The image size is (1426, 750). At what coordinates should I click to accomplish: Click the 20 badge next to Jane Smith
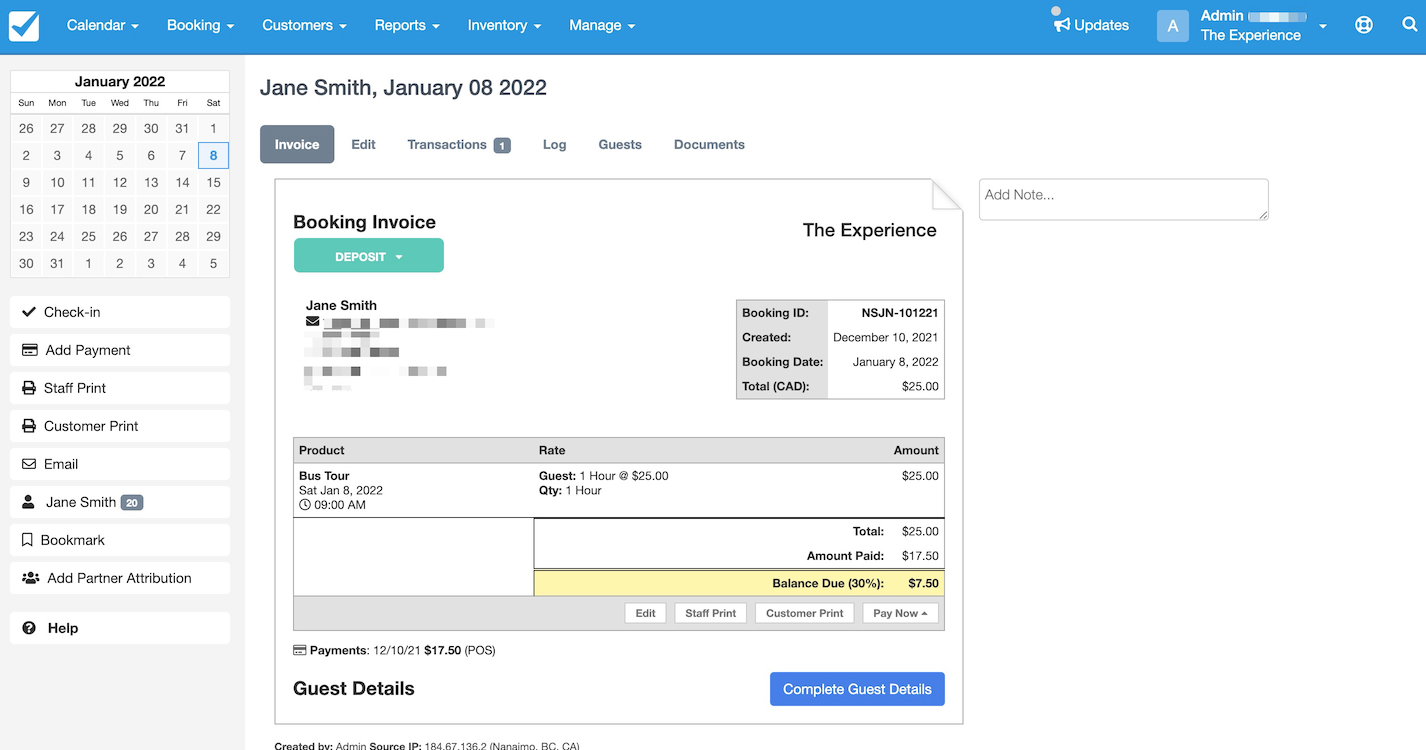[x=132, y=502]
